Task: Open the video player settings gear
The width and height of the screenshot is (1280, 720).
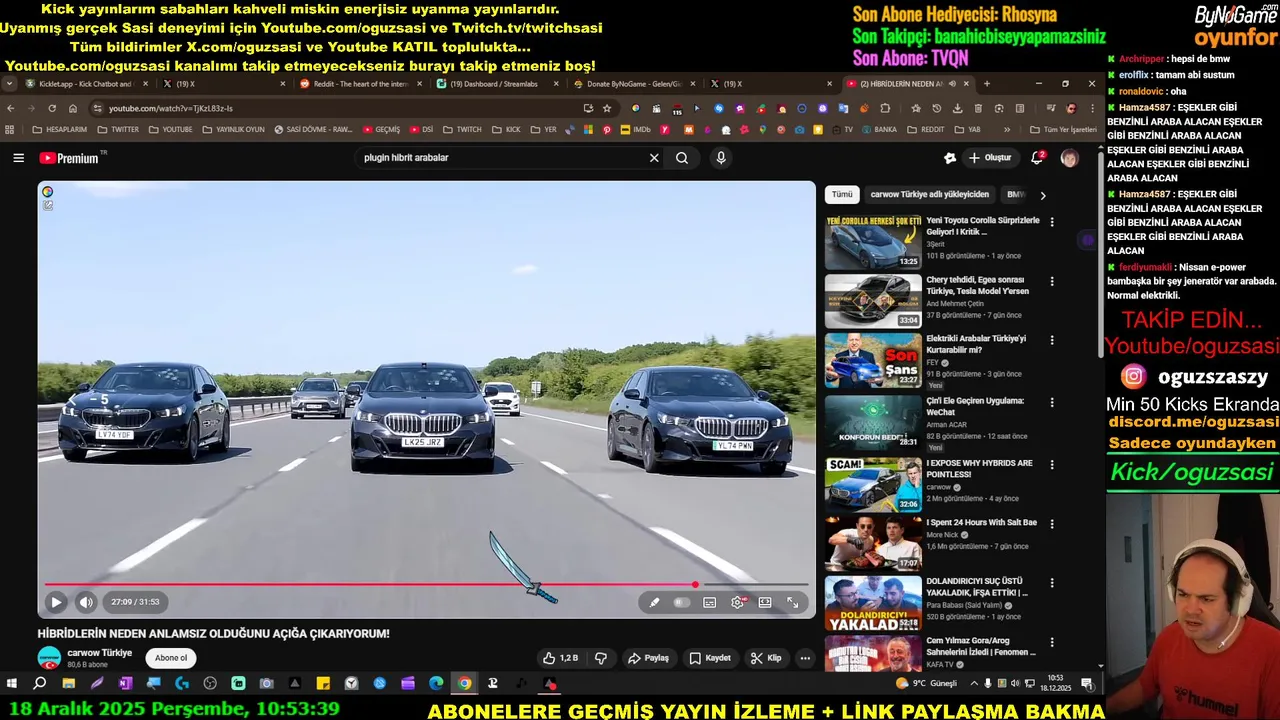Action: [737, 602]
